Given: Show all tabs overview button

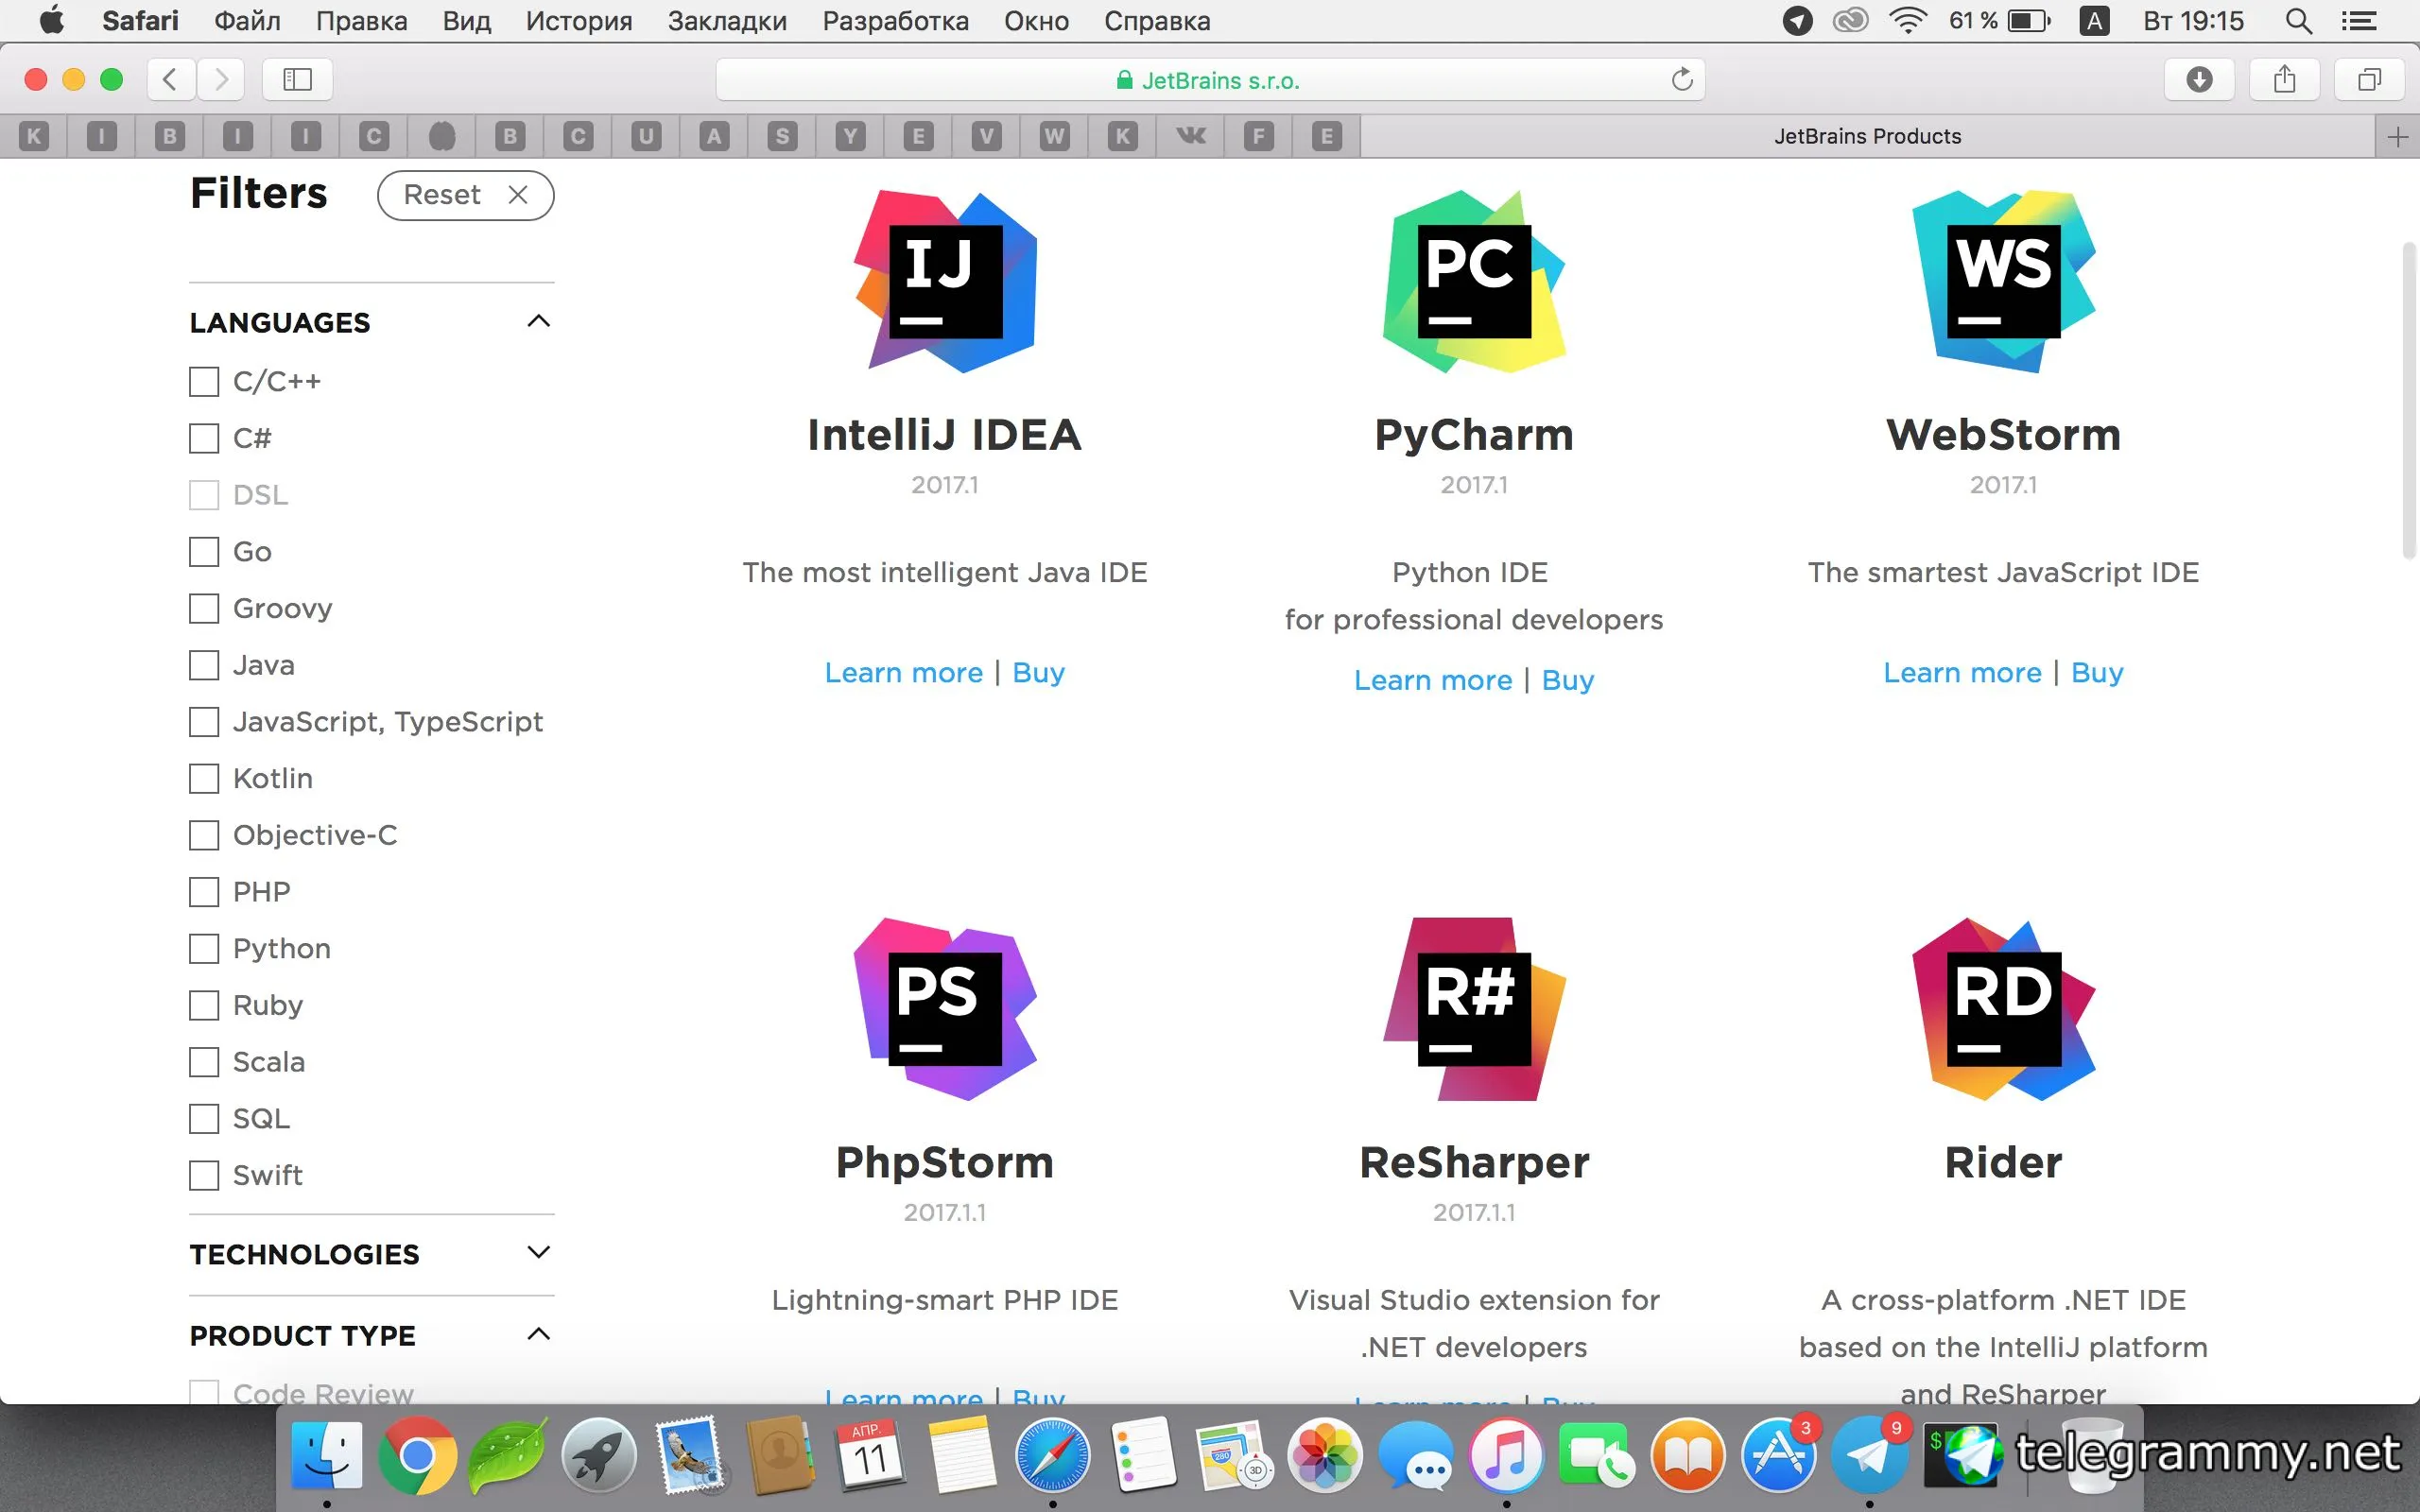Looking at the screenshot, I should click(x=2369, y=79).
